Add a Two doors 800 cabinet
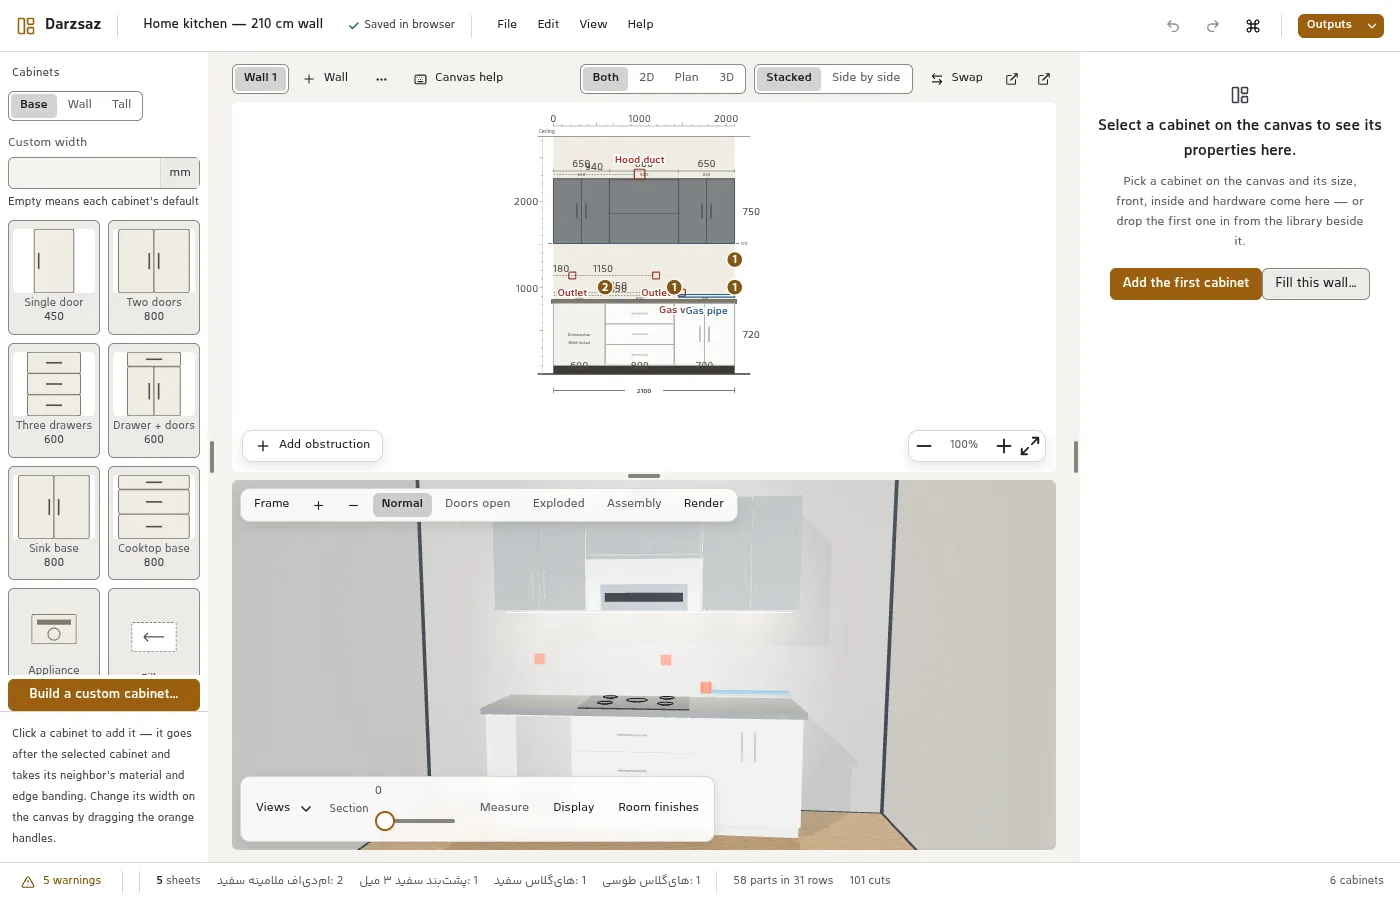 pyautogui.click(x=154, y=277)
